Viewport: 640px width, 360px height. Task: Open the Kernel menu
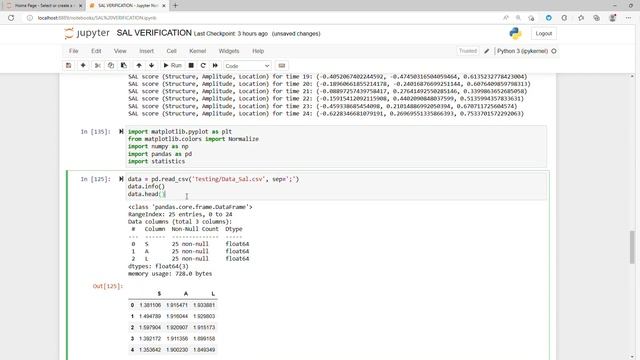pyautogui.click(x=198, y=51)
